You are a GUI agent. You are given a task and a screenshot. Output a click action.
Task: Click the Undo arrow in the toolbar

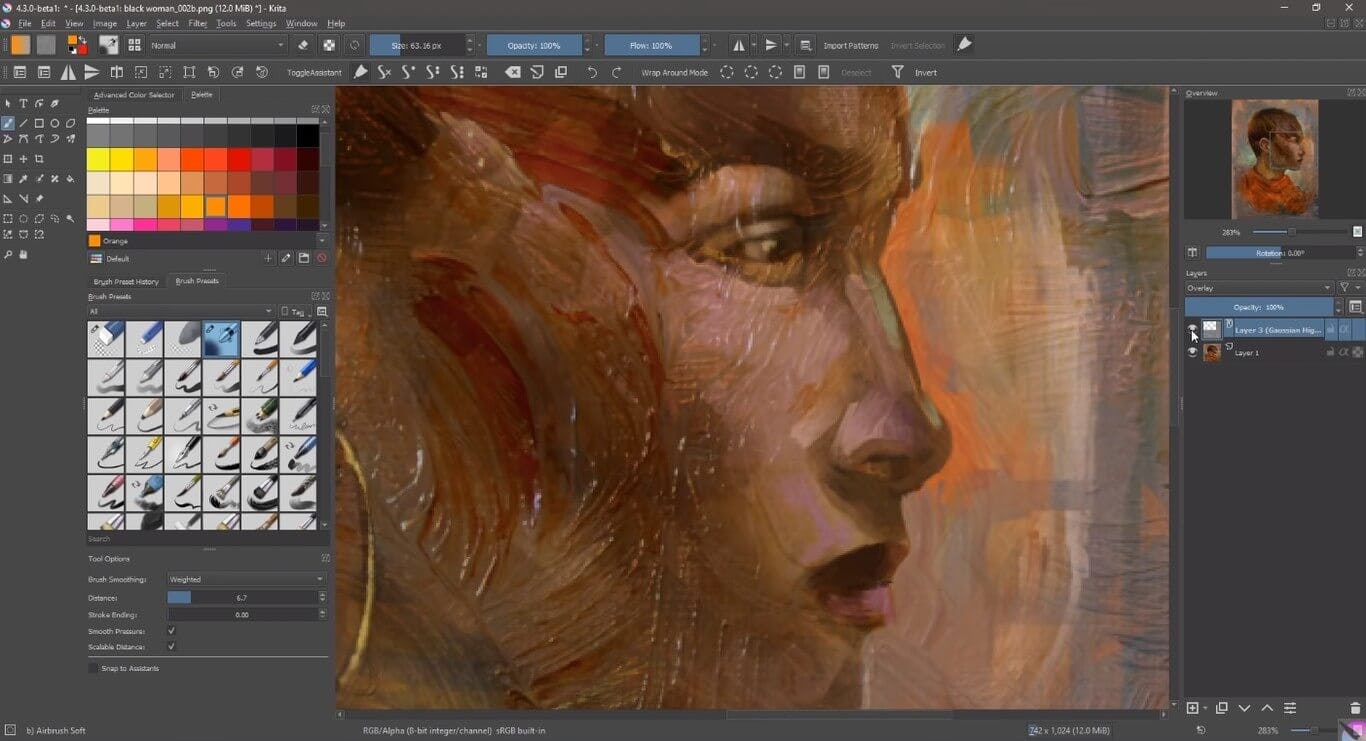pyautogui.click(x=592, y=72)
